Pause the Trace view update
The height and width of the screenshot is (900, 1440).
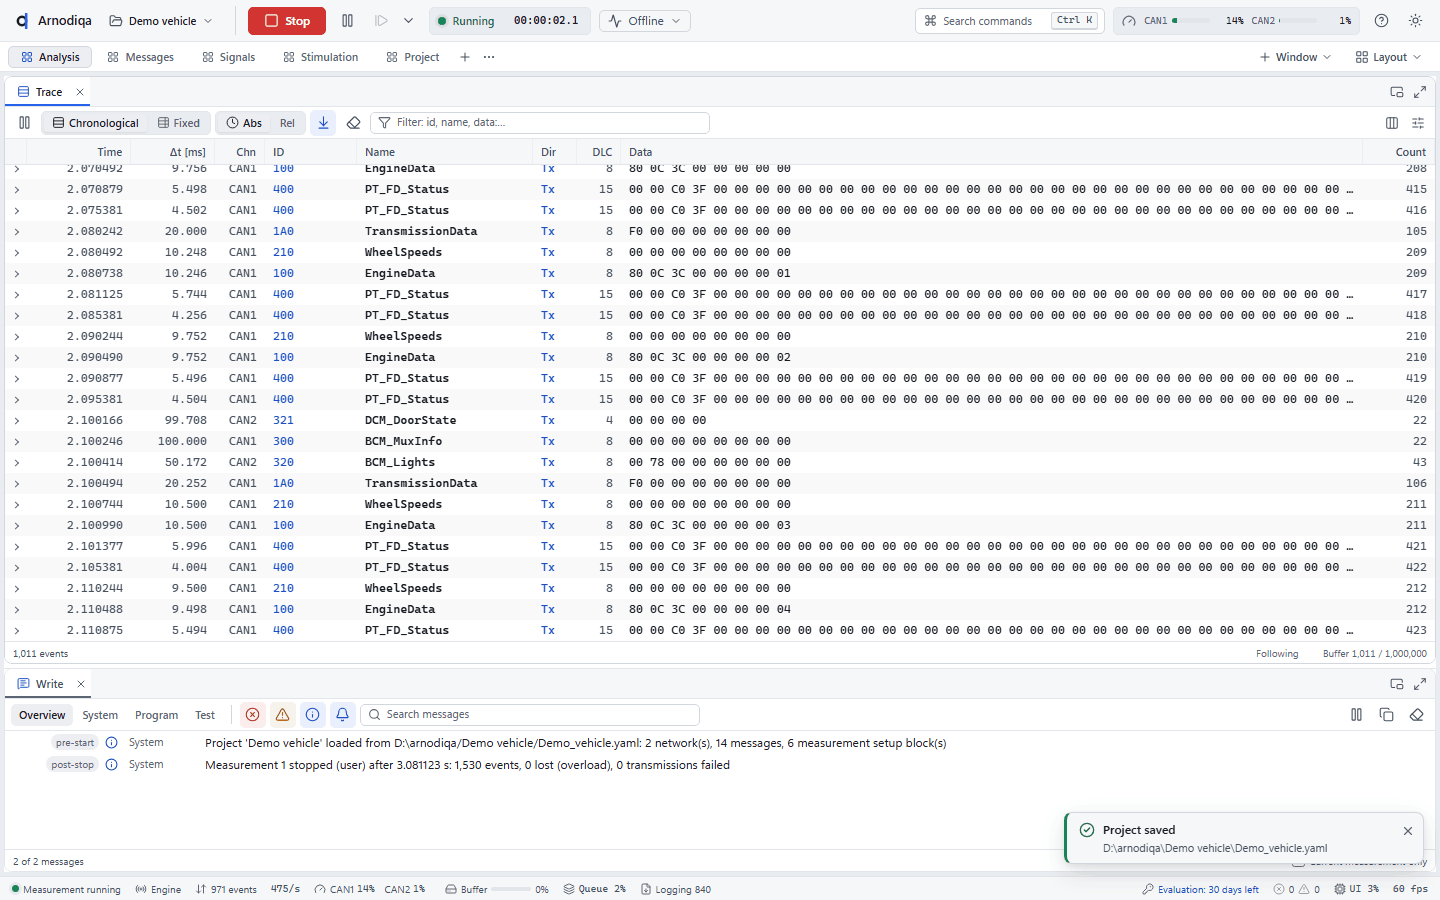(24, 123)
